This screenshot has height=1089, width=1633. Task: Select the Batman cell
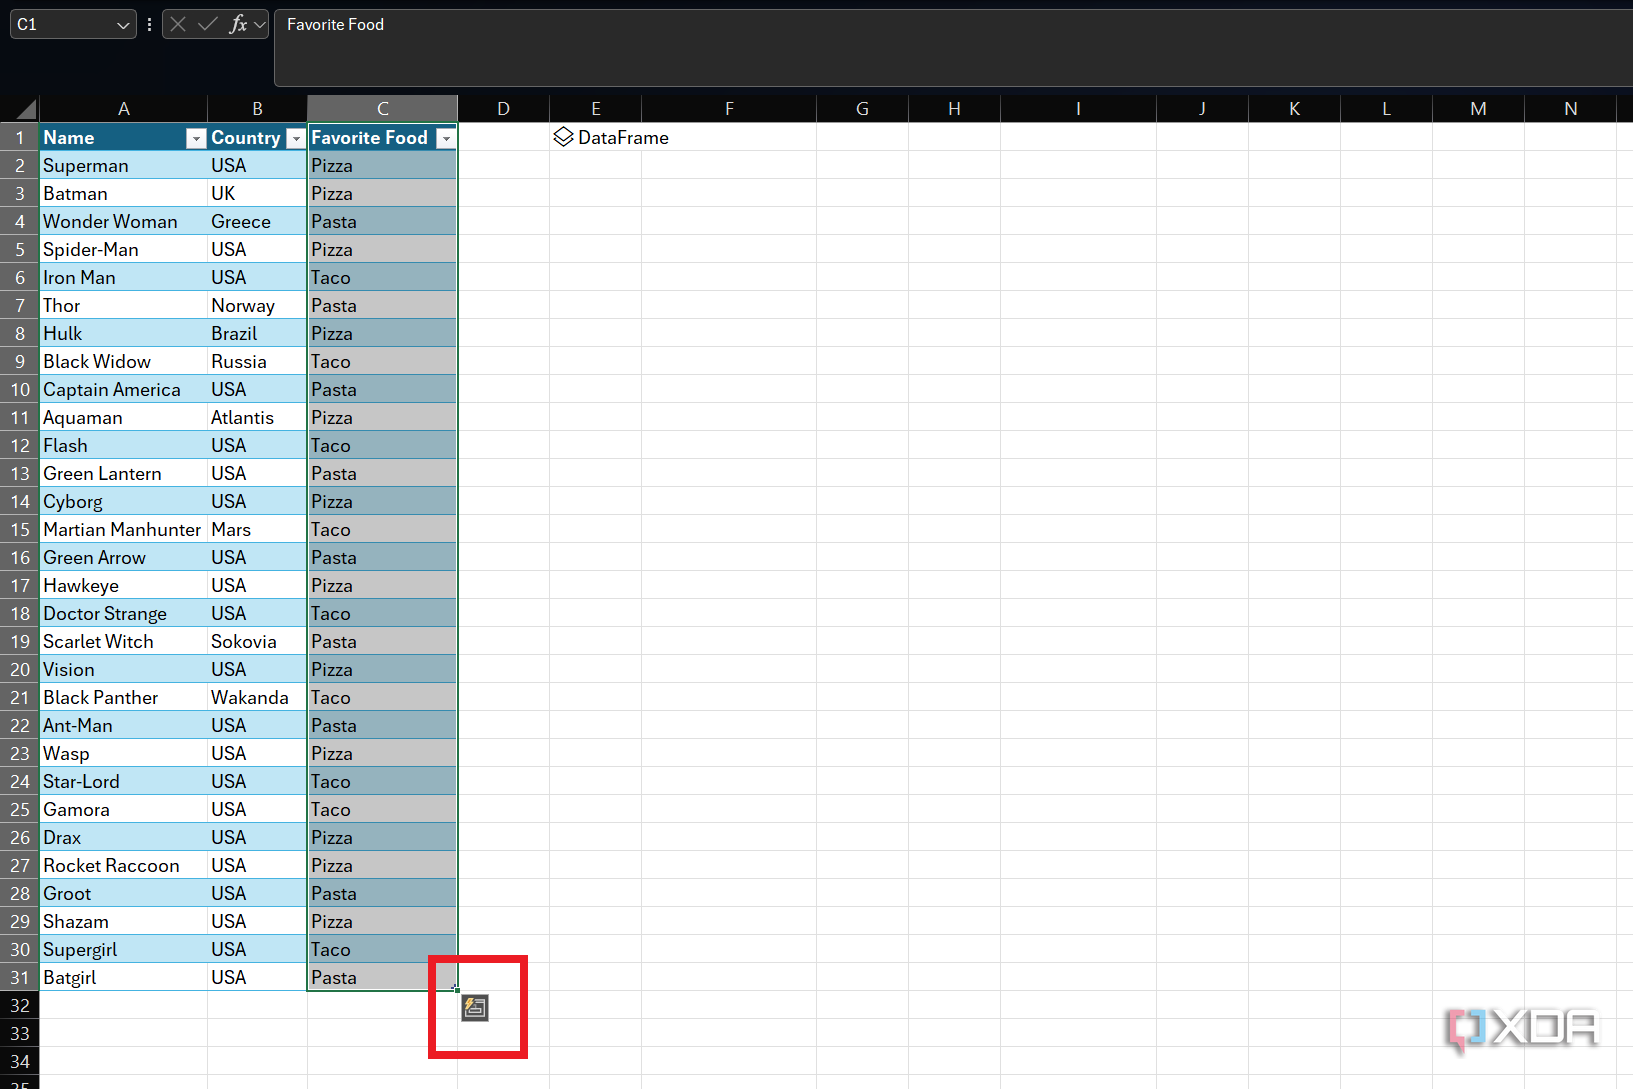(x=123, y=193)
